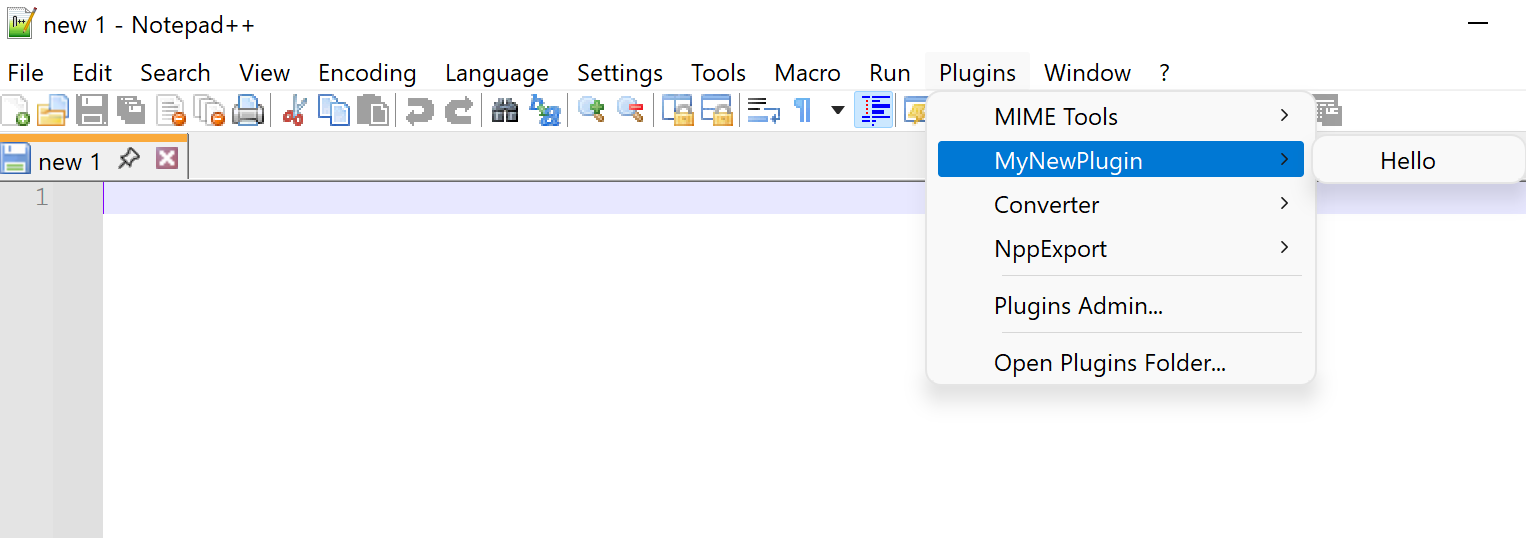Open the Macro menu

[x=808, y=73]
